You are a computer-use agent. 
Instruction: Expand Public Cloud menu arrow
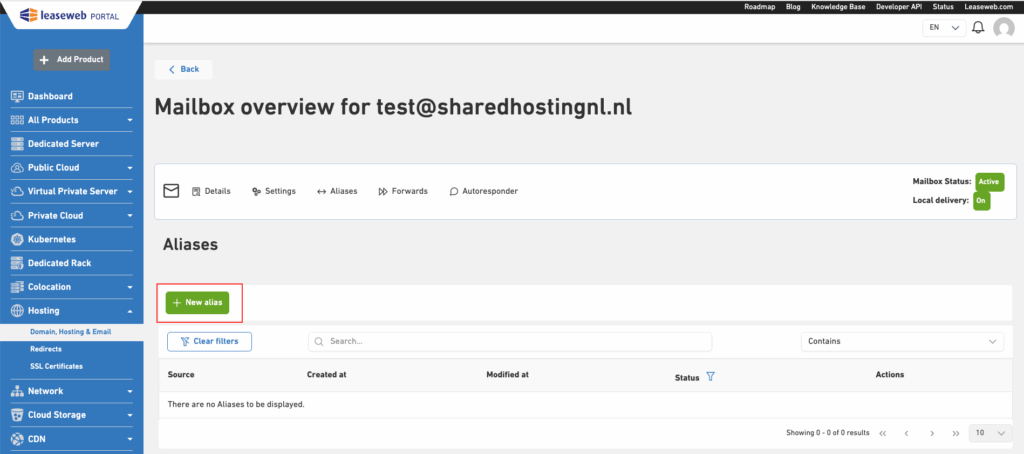pos(130,169)
